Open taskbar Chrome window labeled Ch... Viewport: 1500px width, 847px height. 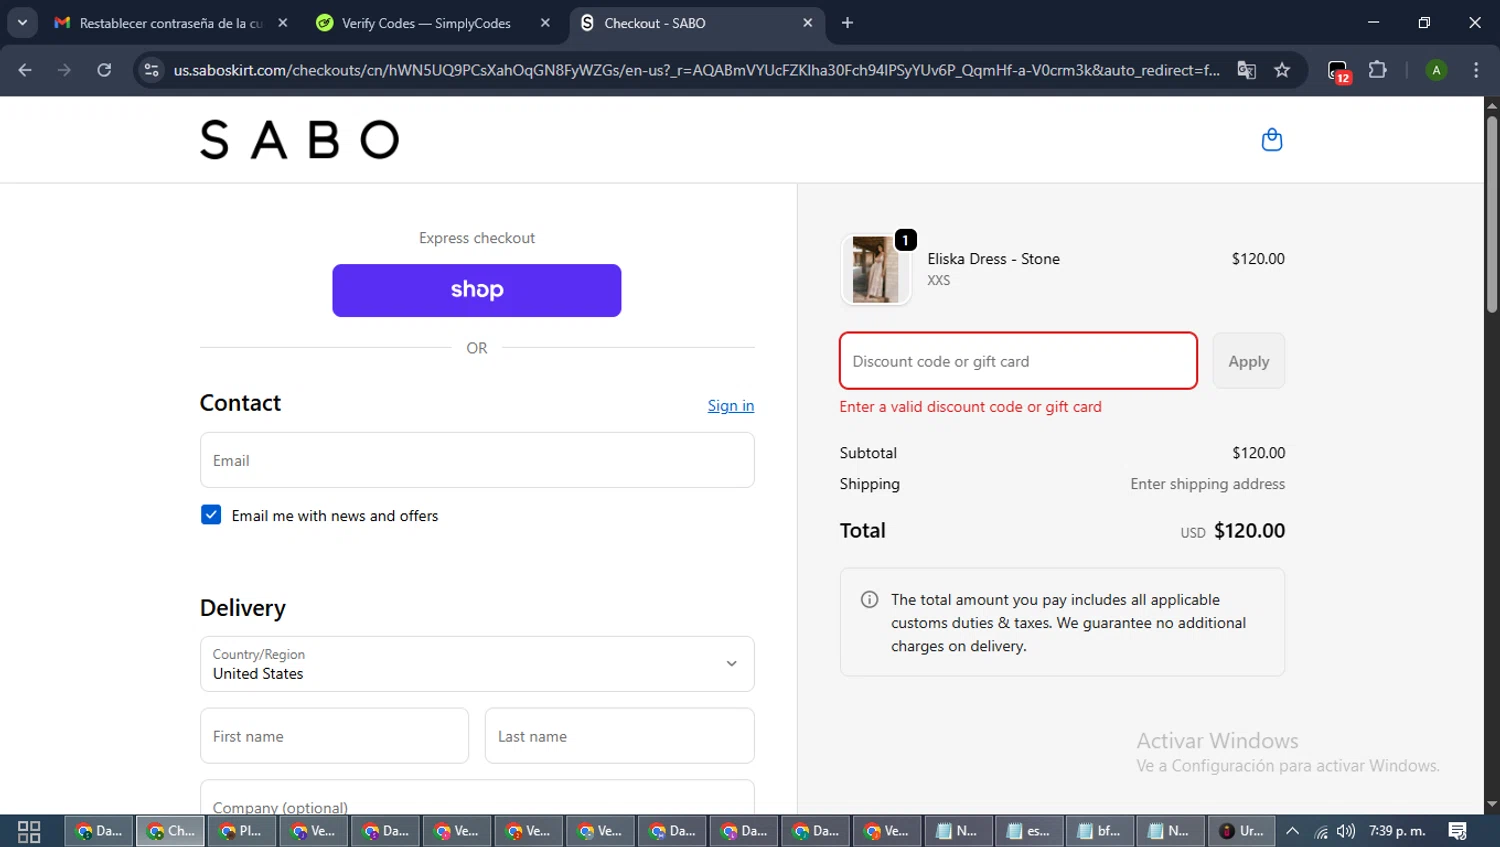coord(171,831)
